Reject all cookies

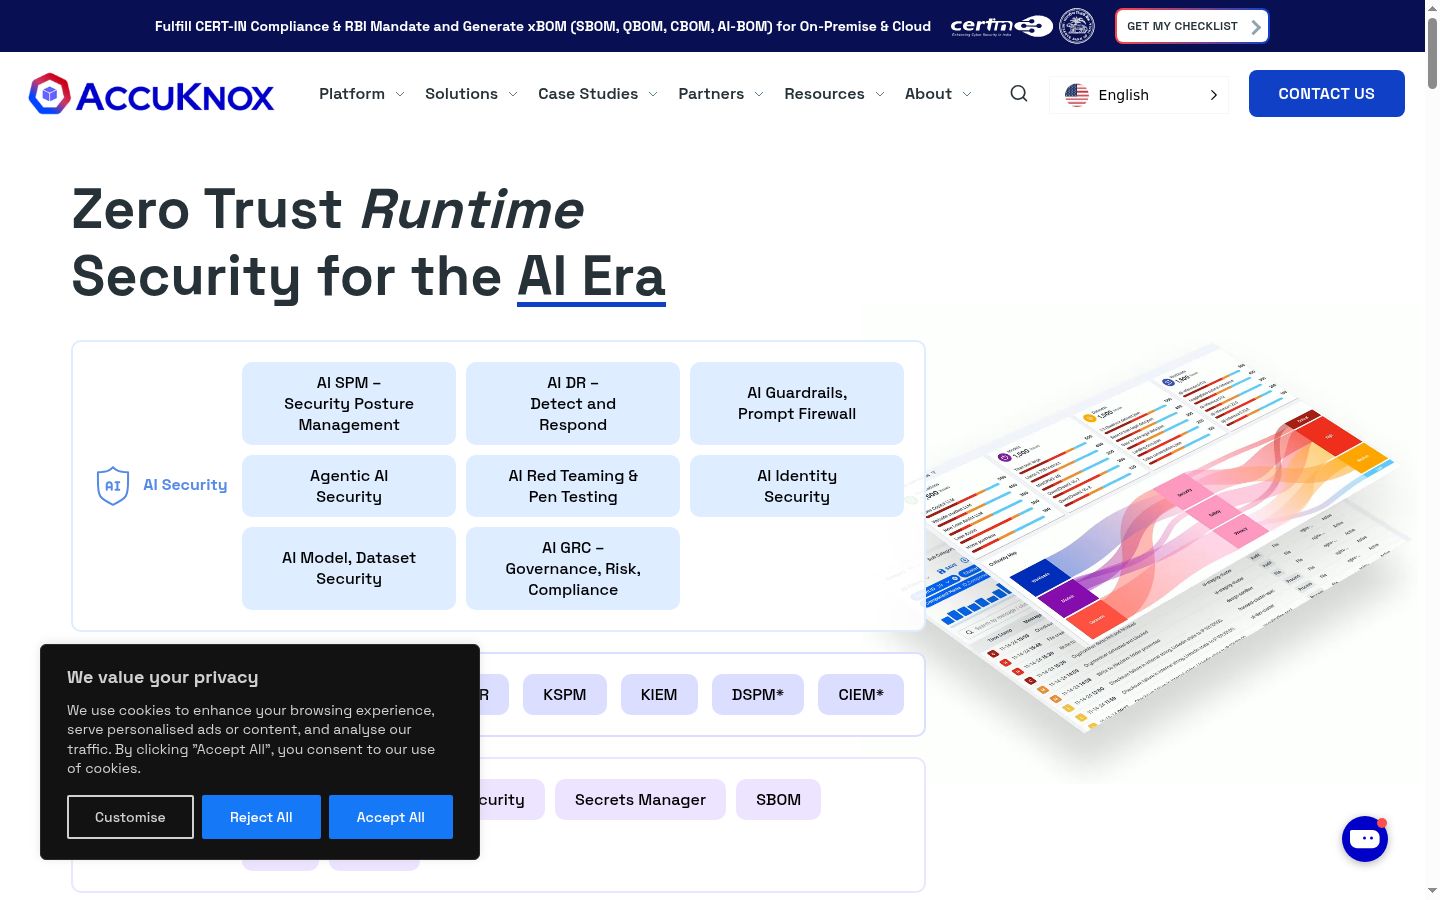click(261, 817)
